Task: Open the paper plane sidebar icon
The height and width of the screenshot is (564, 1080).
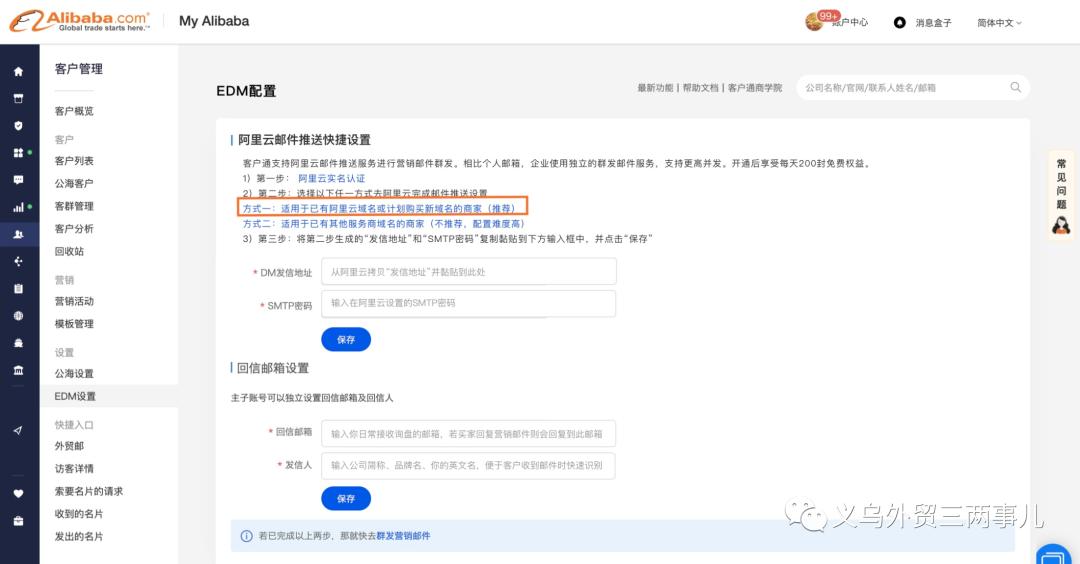Action: point(19,430)
